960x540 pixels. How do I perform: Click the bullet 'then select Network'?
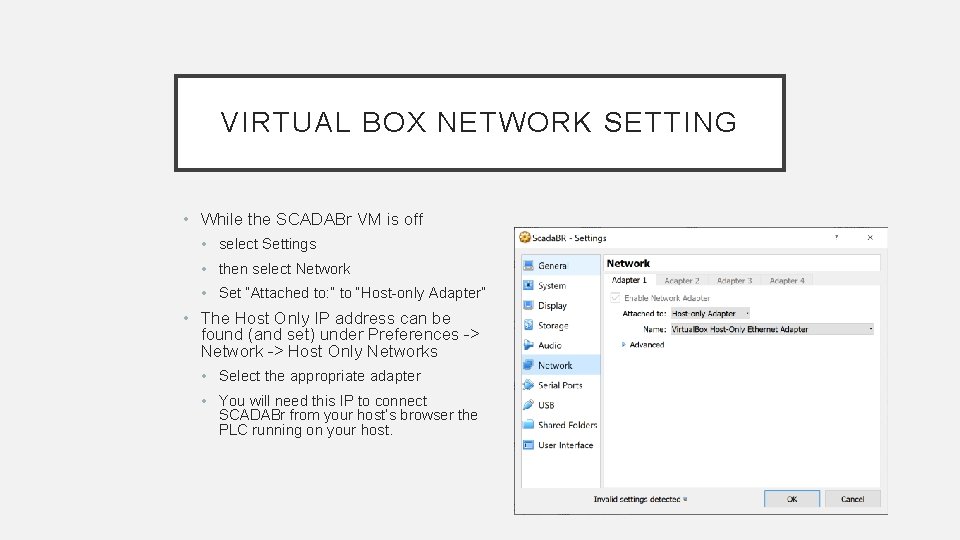pyautogui.click(x=285, y=269)
